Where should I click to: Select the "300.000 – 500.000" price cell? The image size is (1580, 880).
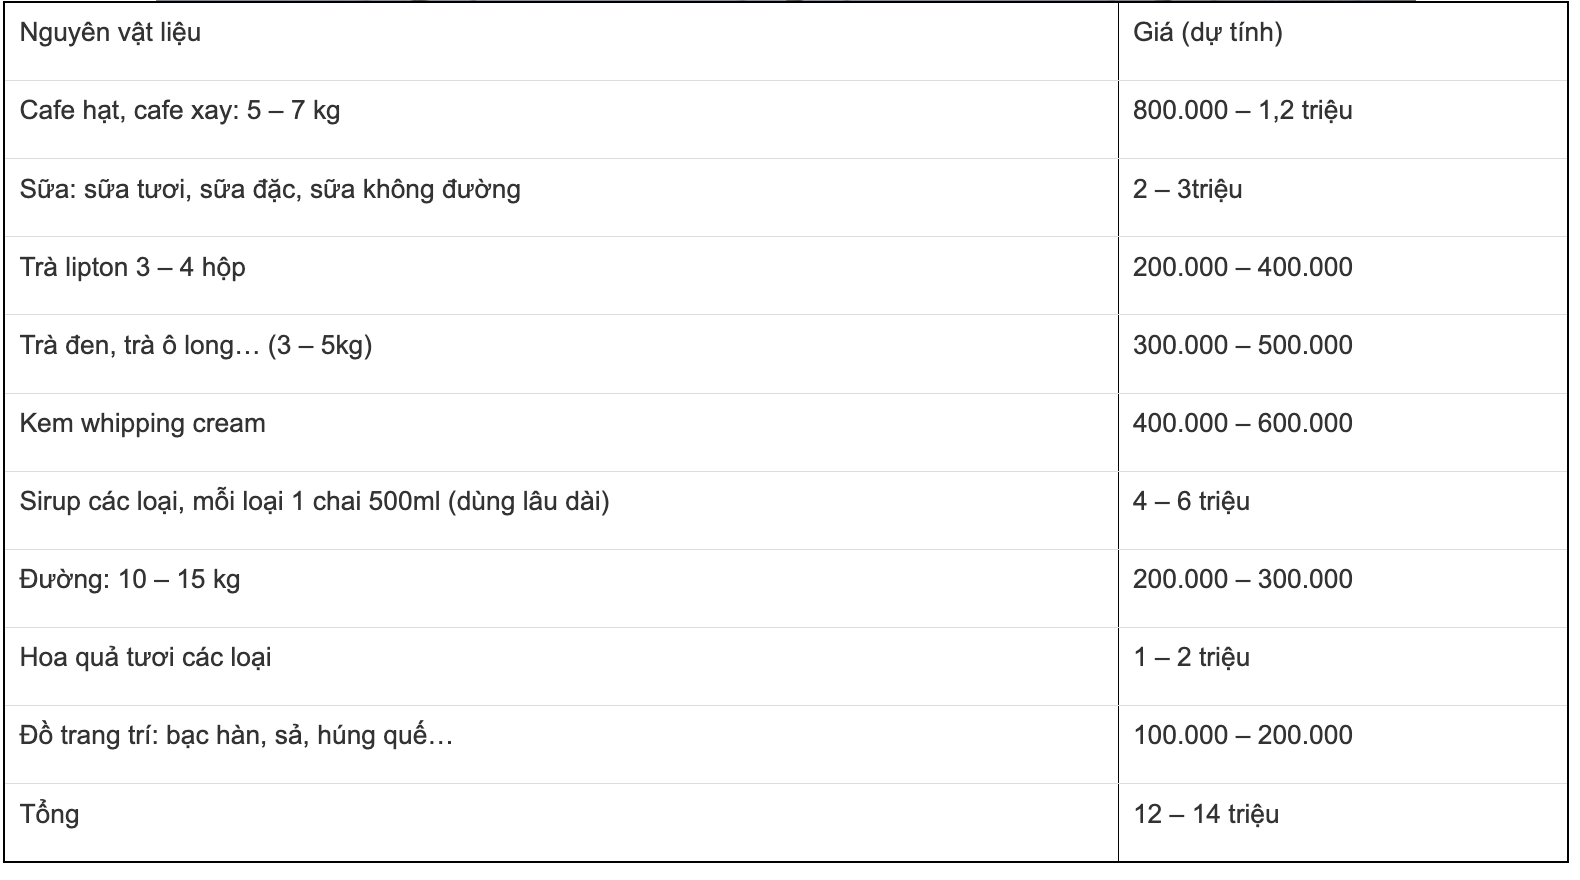1242,345
